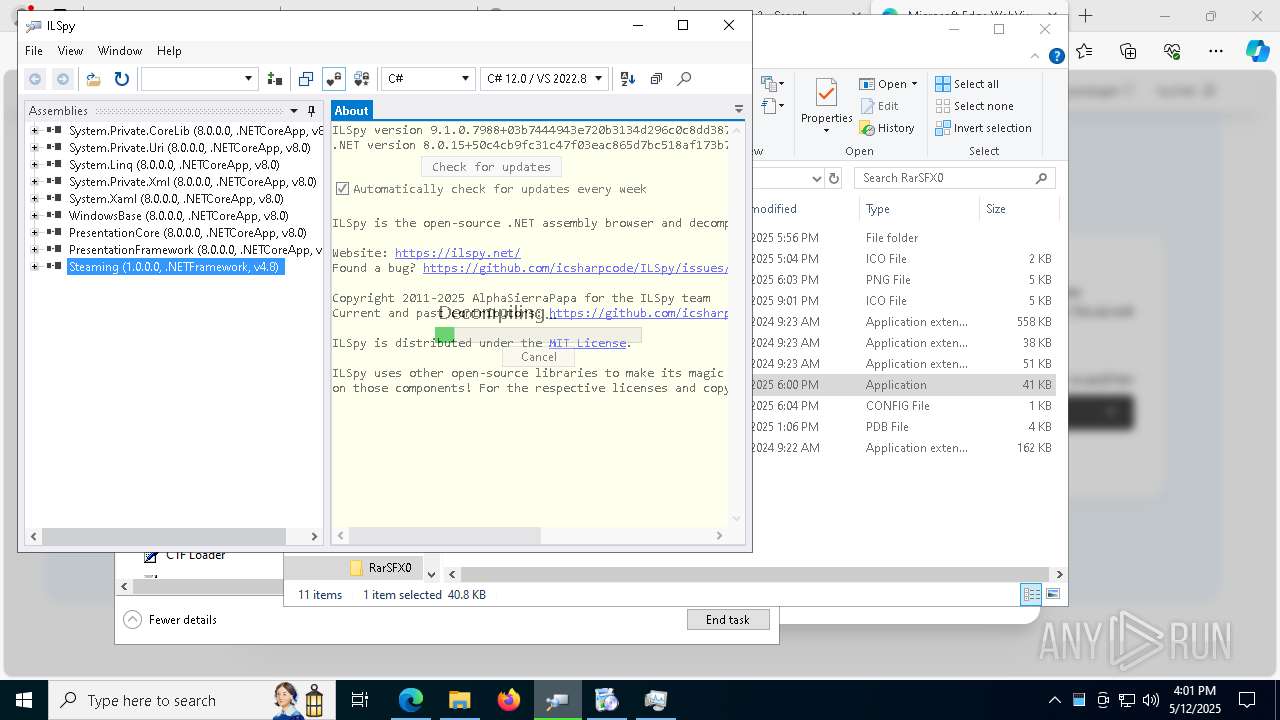Open Explorer help icon
The height and width of the screenshot is (720, 1280).
pyautogui.click(x=1057, y=57)
